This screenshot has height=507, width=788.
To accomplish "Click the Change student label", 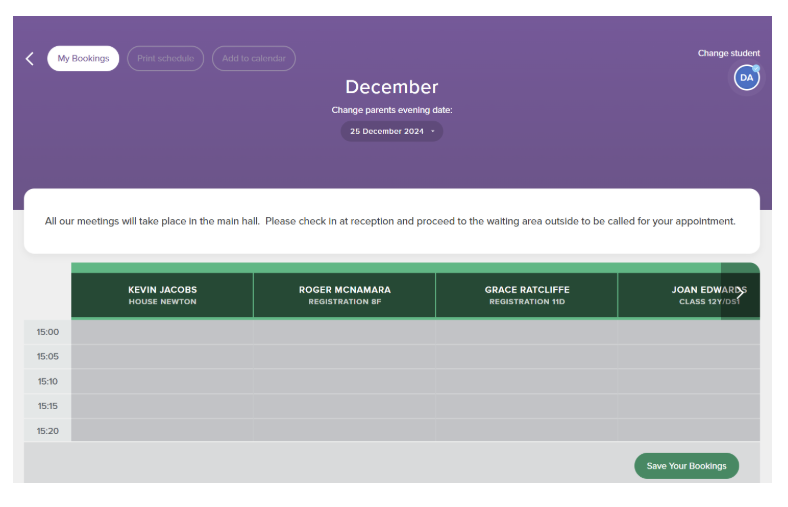I will click(728, 53).
